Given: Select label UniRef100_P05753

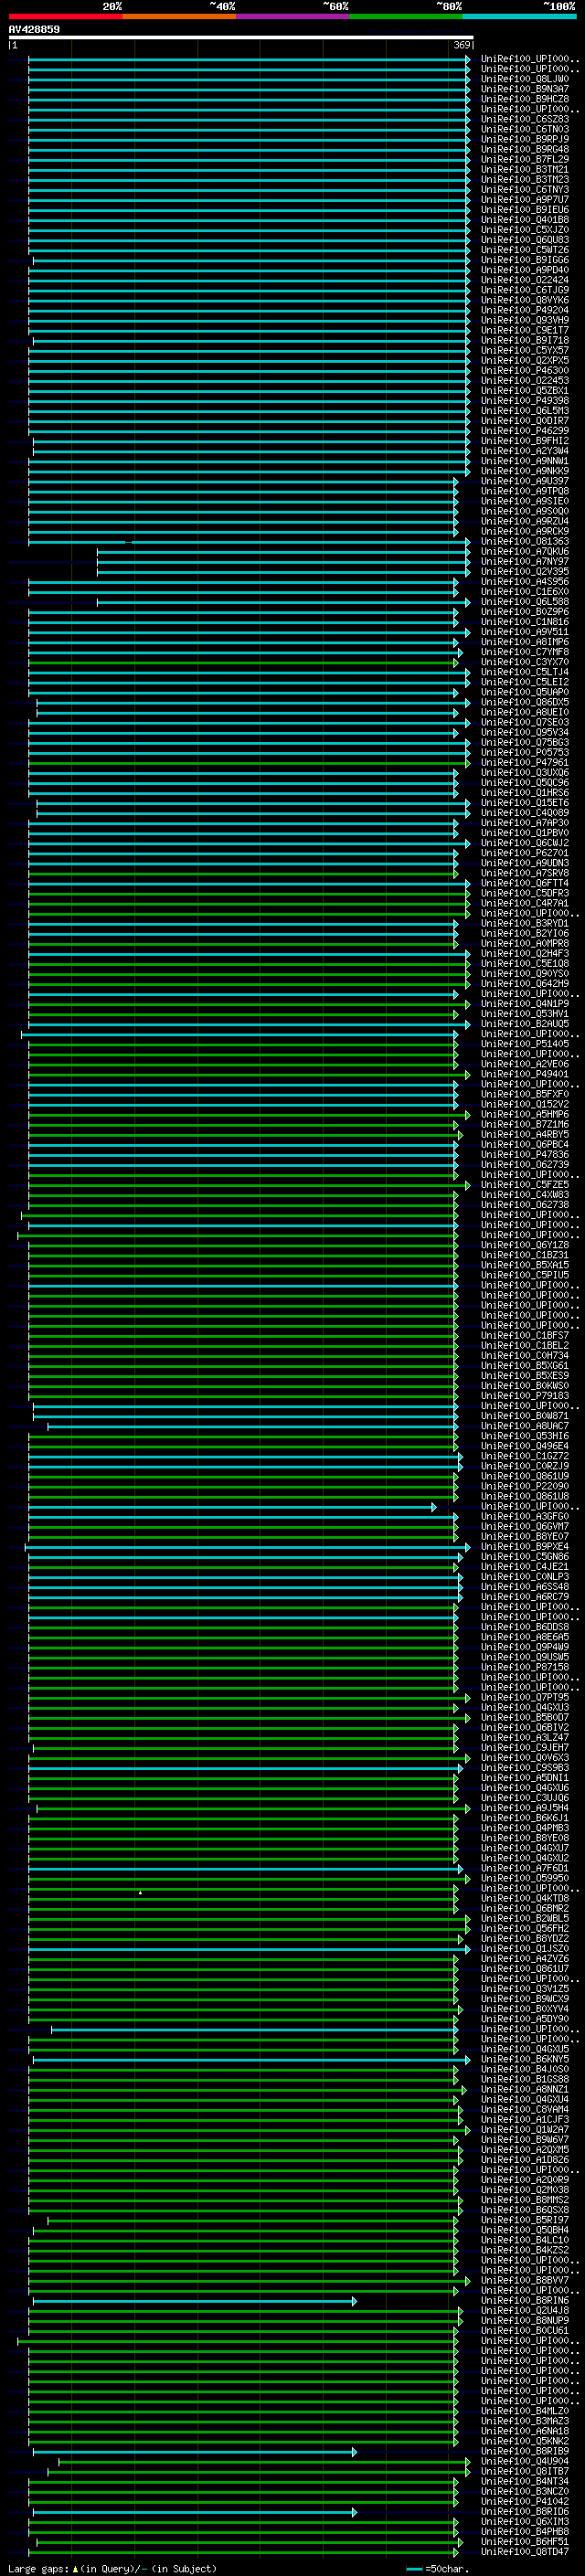Looking at the screenshot, I should tap(525, 752).
